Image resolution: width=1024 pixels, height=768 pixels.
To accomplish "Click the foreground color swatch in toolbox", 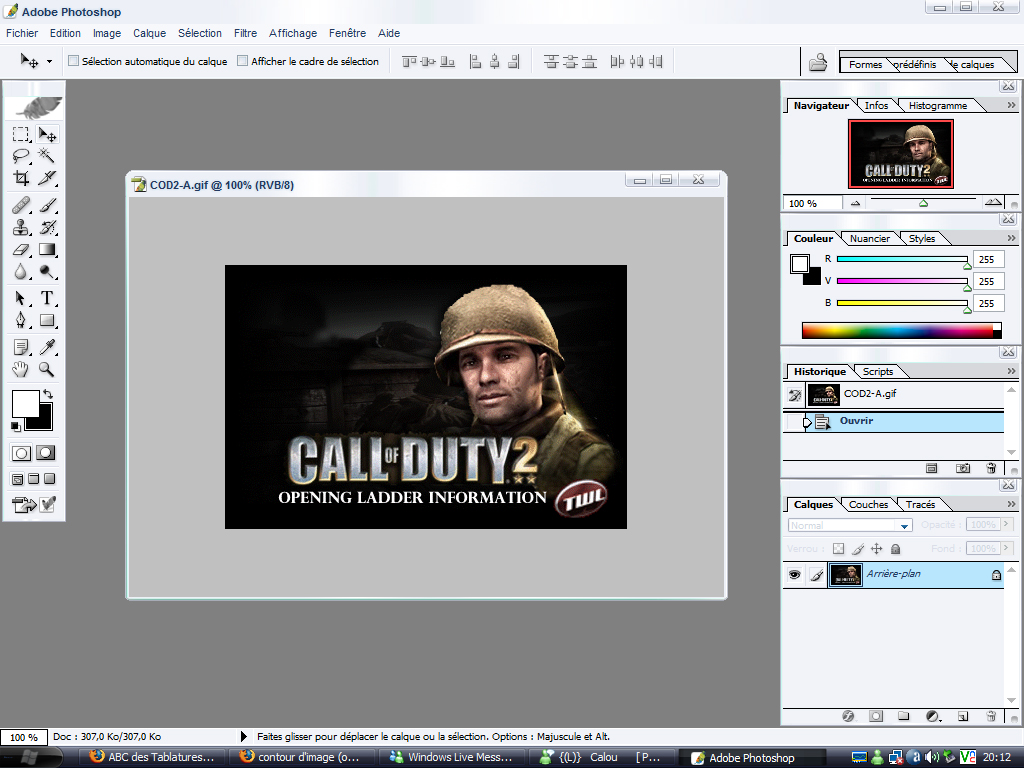I will click(25, 404).
